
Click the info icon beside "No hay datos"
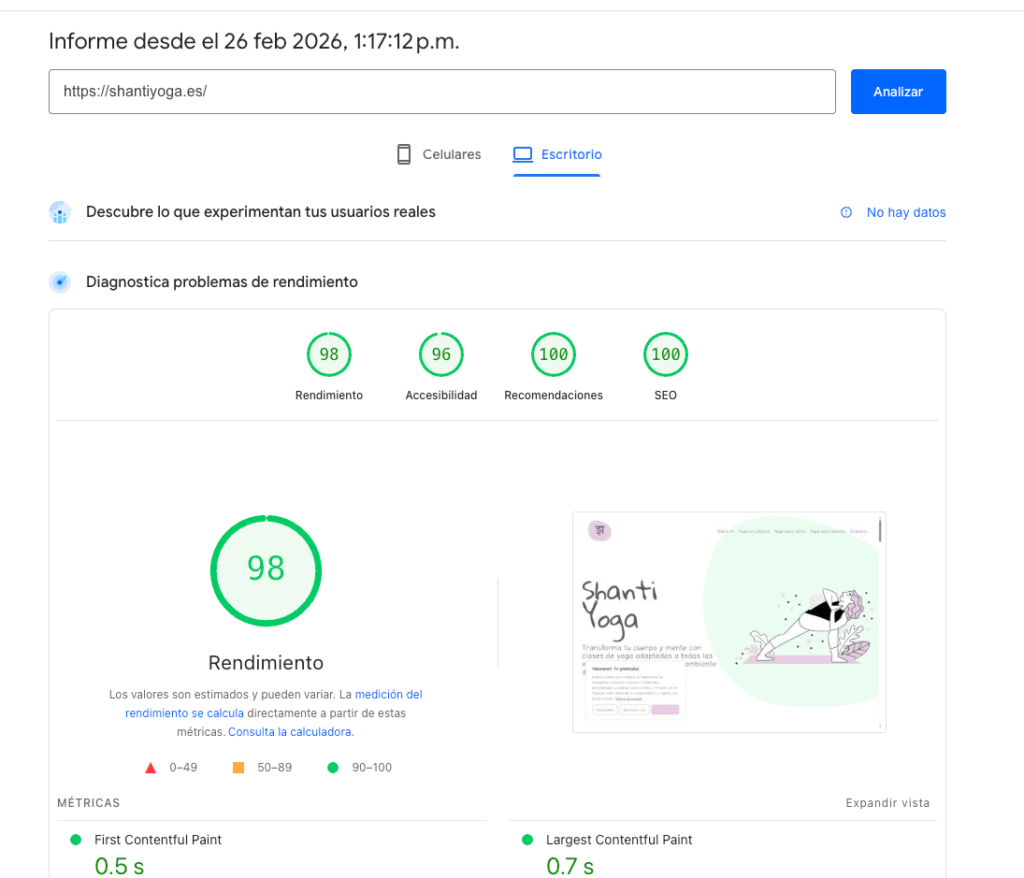846,212
